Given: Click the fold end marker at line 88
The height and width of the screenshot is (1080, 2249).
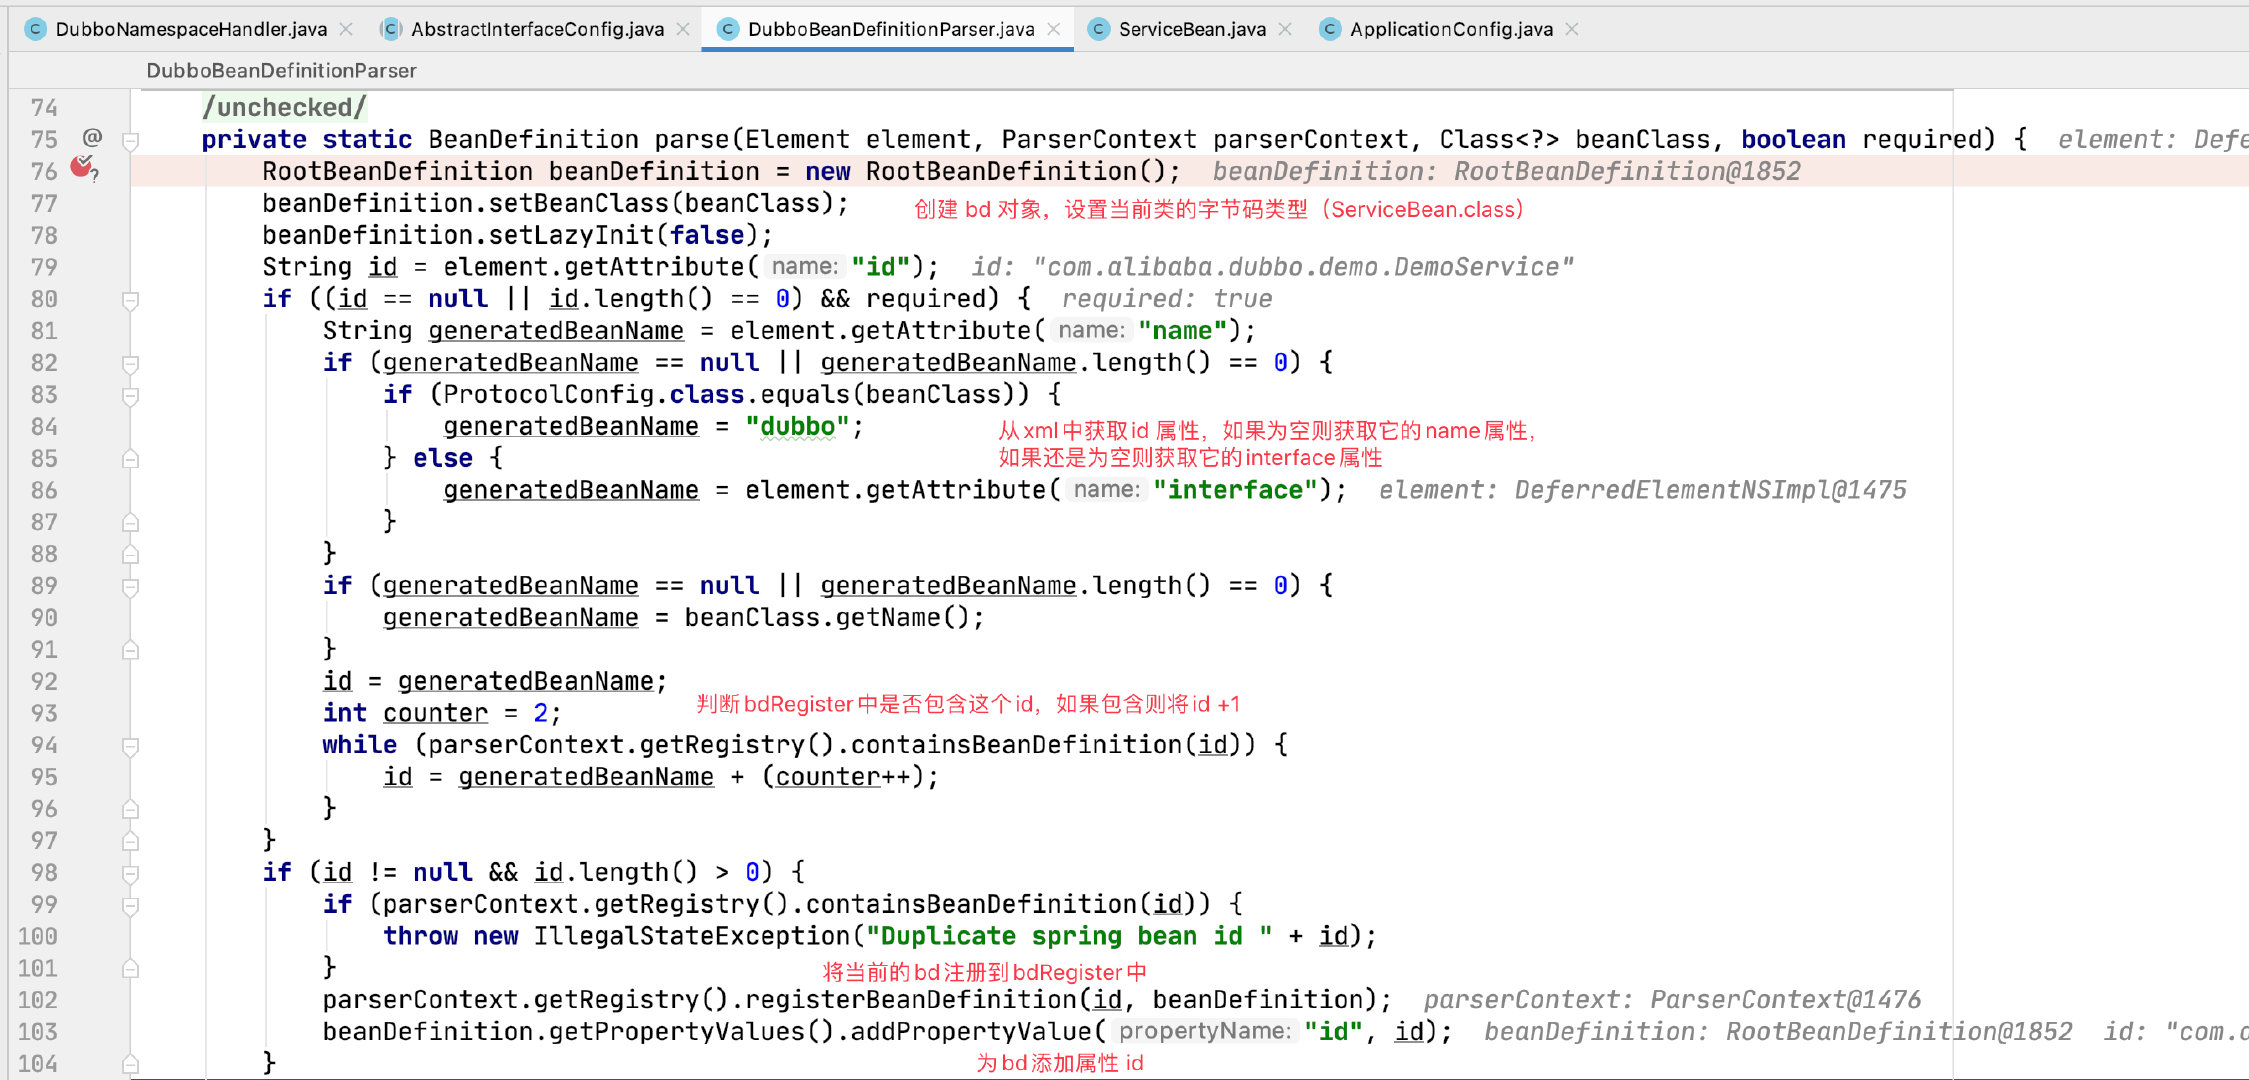Looking at the screenshot, I should click(130, 554).
